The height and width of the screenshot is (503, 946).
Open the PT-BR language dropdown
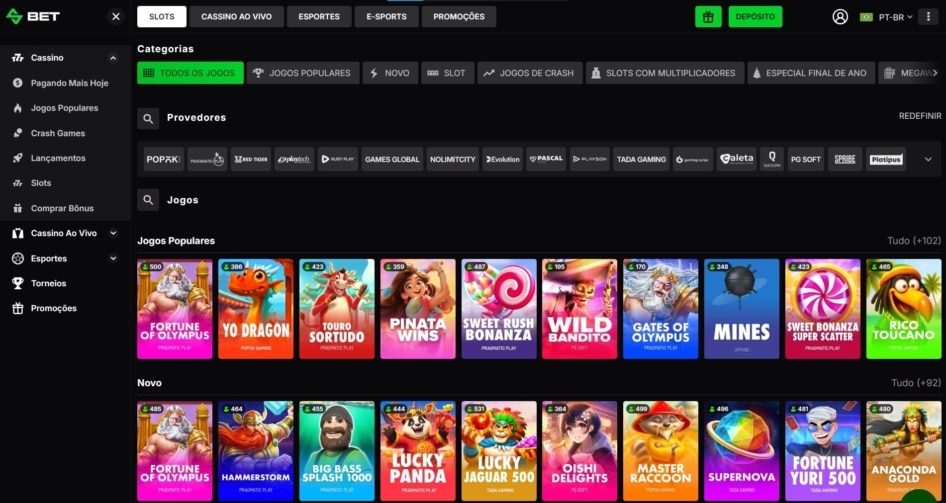pos(886,17)
